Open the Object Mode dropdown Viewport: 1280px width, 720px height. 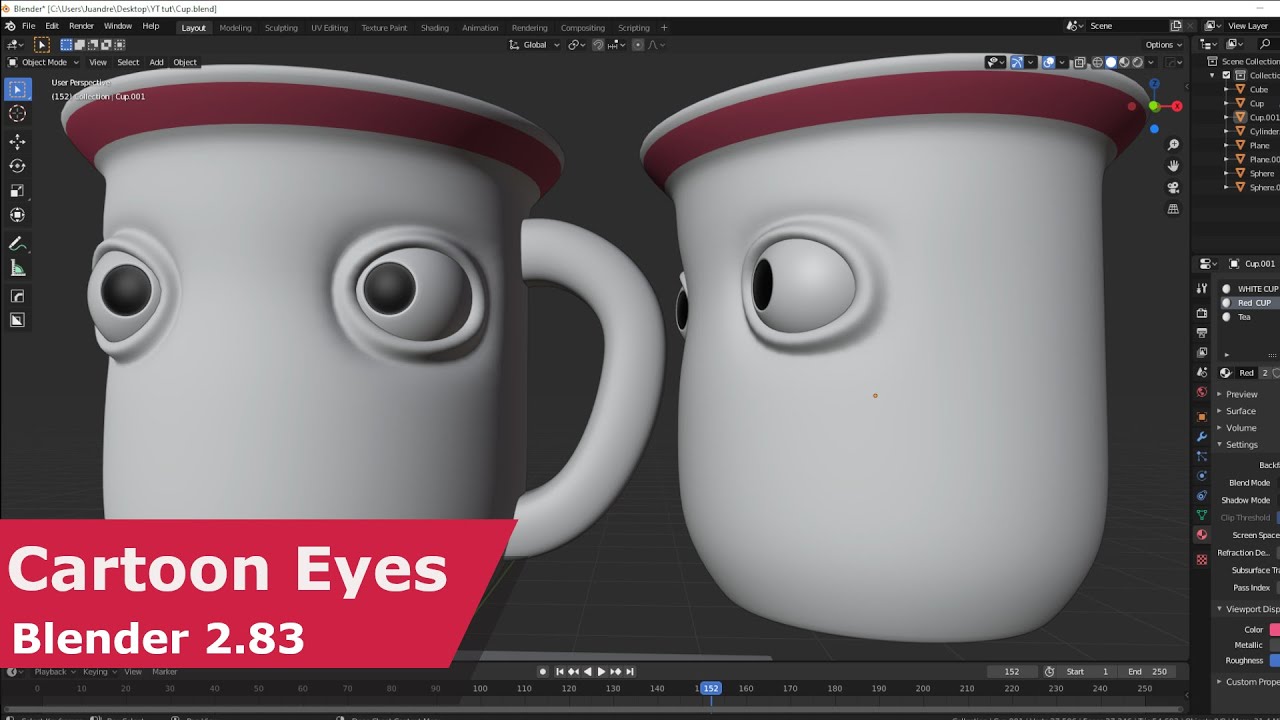point(44,62)
